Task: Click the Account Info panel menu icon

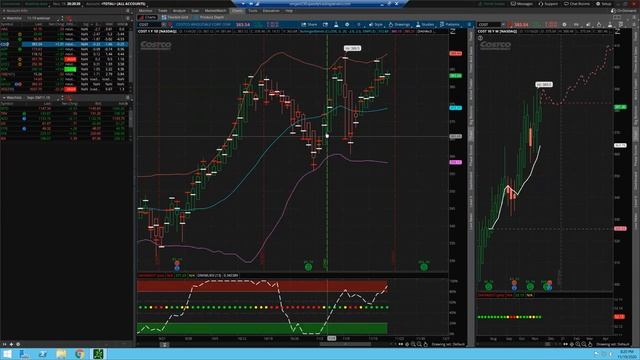Action: (x=127, y=11)
